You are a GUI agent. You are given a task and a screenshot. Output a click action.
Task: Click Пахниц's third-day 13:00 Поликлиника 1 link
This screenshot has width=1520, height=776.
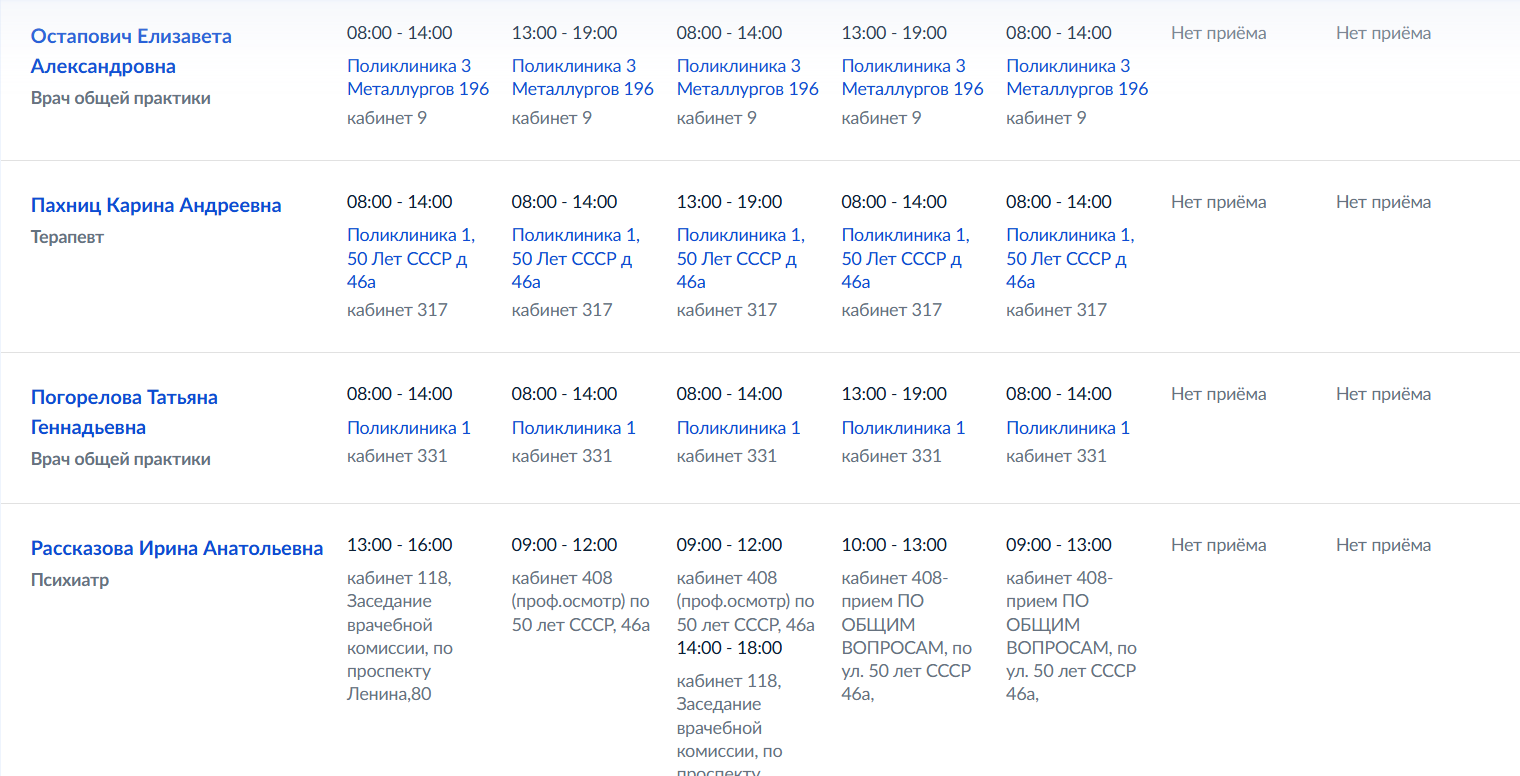point(741,258)
